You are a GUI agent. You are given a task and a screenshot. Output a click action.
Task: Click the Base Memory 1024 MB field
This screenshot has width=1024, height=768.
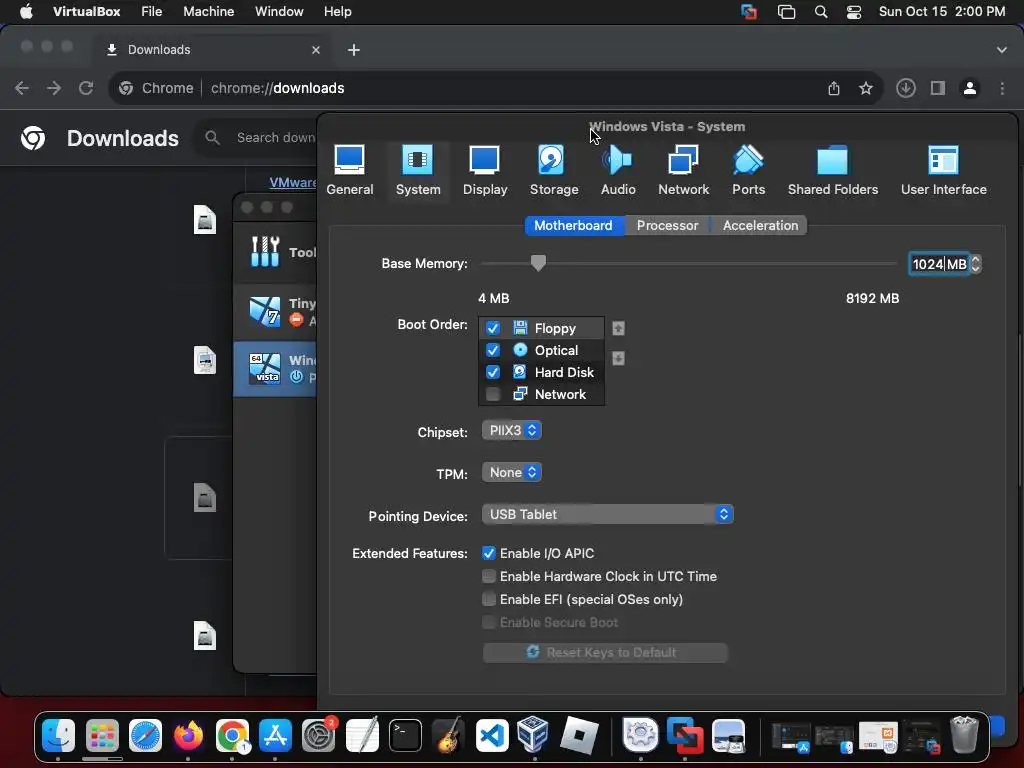tap(938, 264)
